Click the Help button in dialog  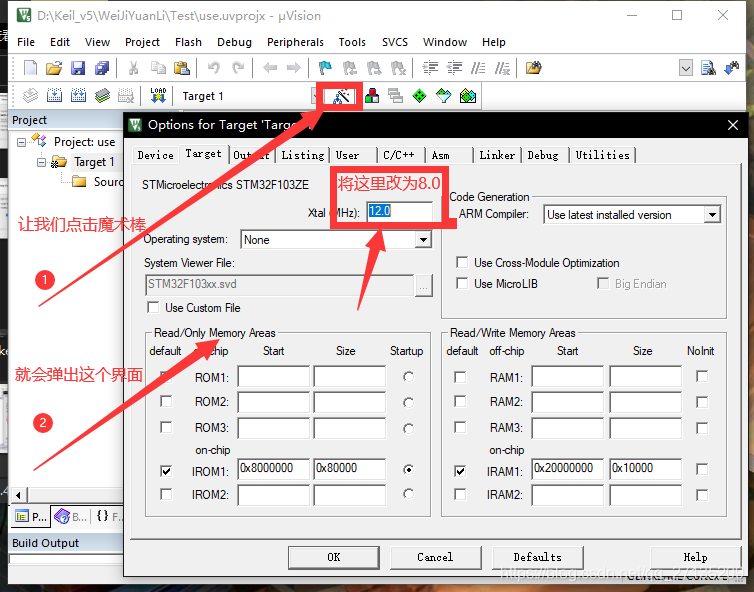(x=695, y=557)
